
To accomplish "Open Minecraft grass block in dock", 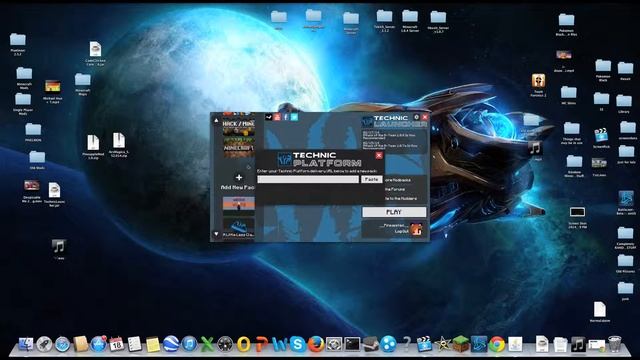I will [x=460, y=344].
